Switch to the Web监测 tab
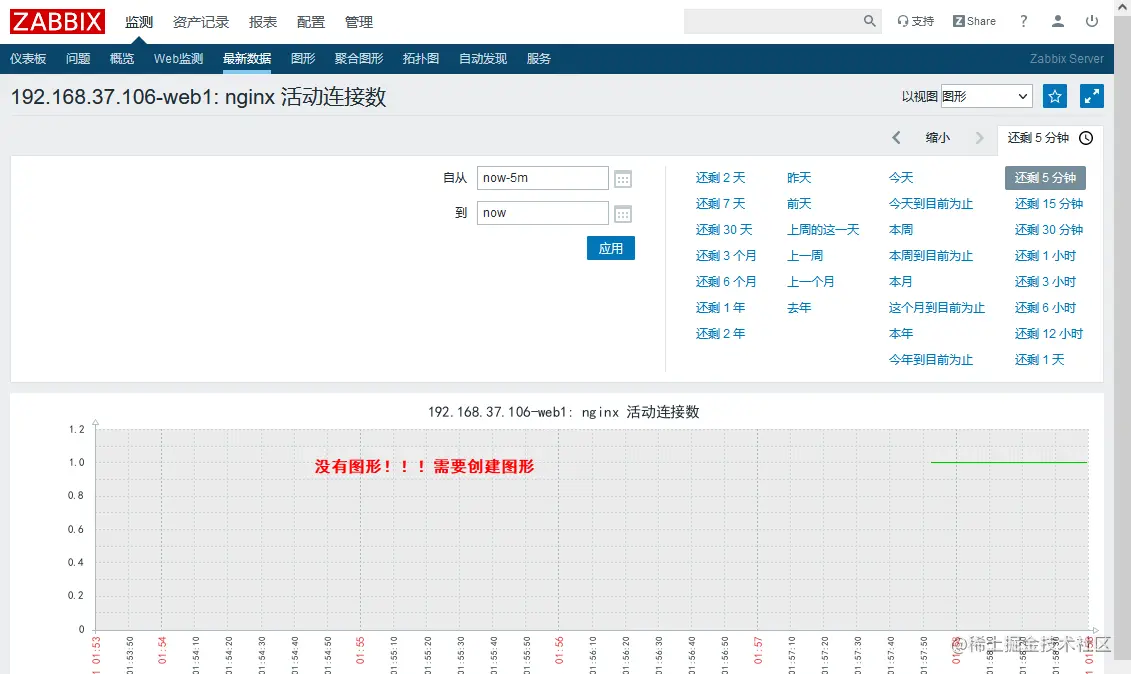This screenshot has height=674, width=1131. (x=177, y=58)
